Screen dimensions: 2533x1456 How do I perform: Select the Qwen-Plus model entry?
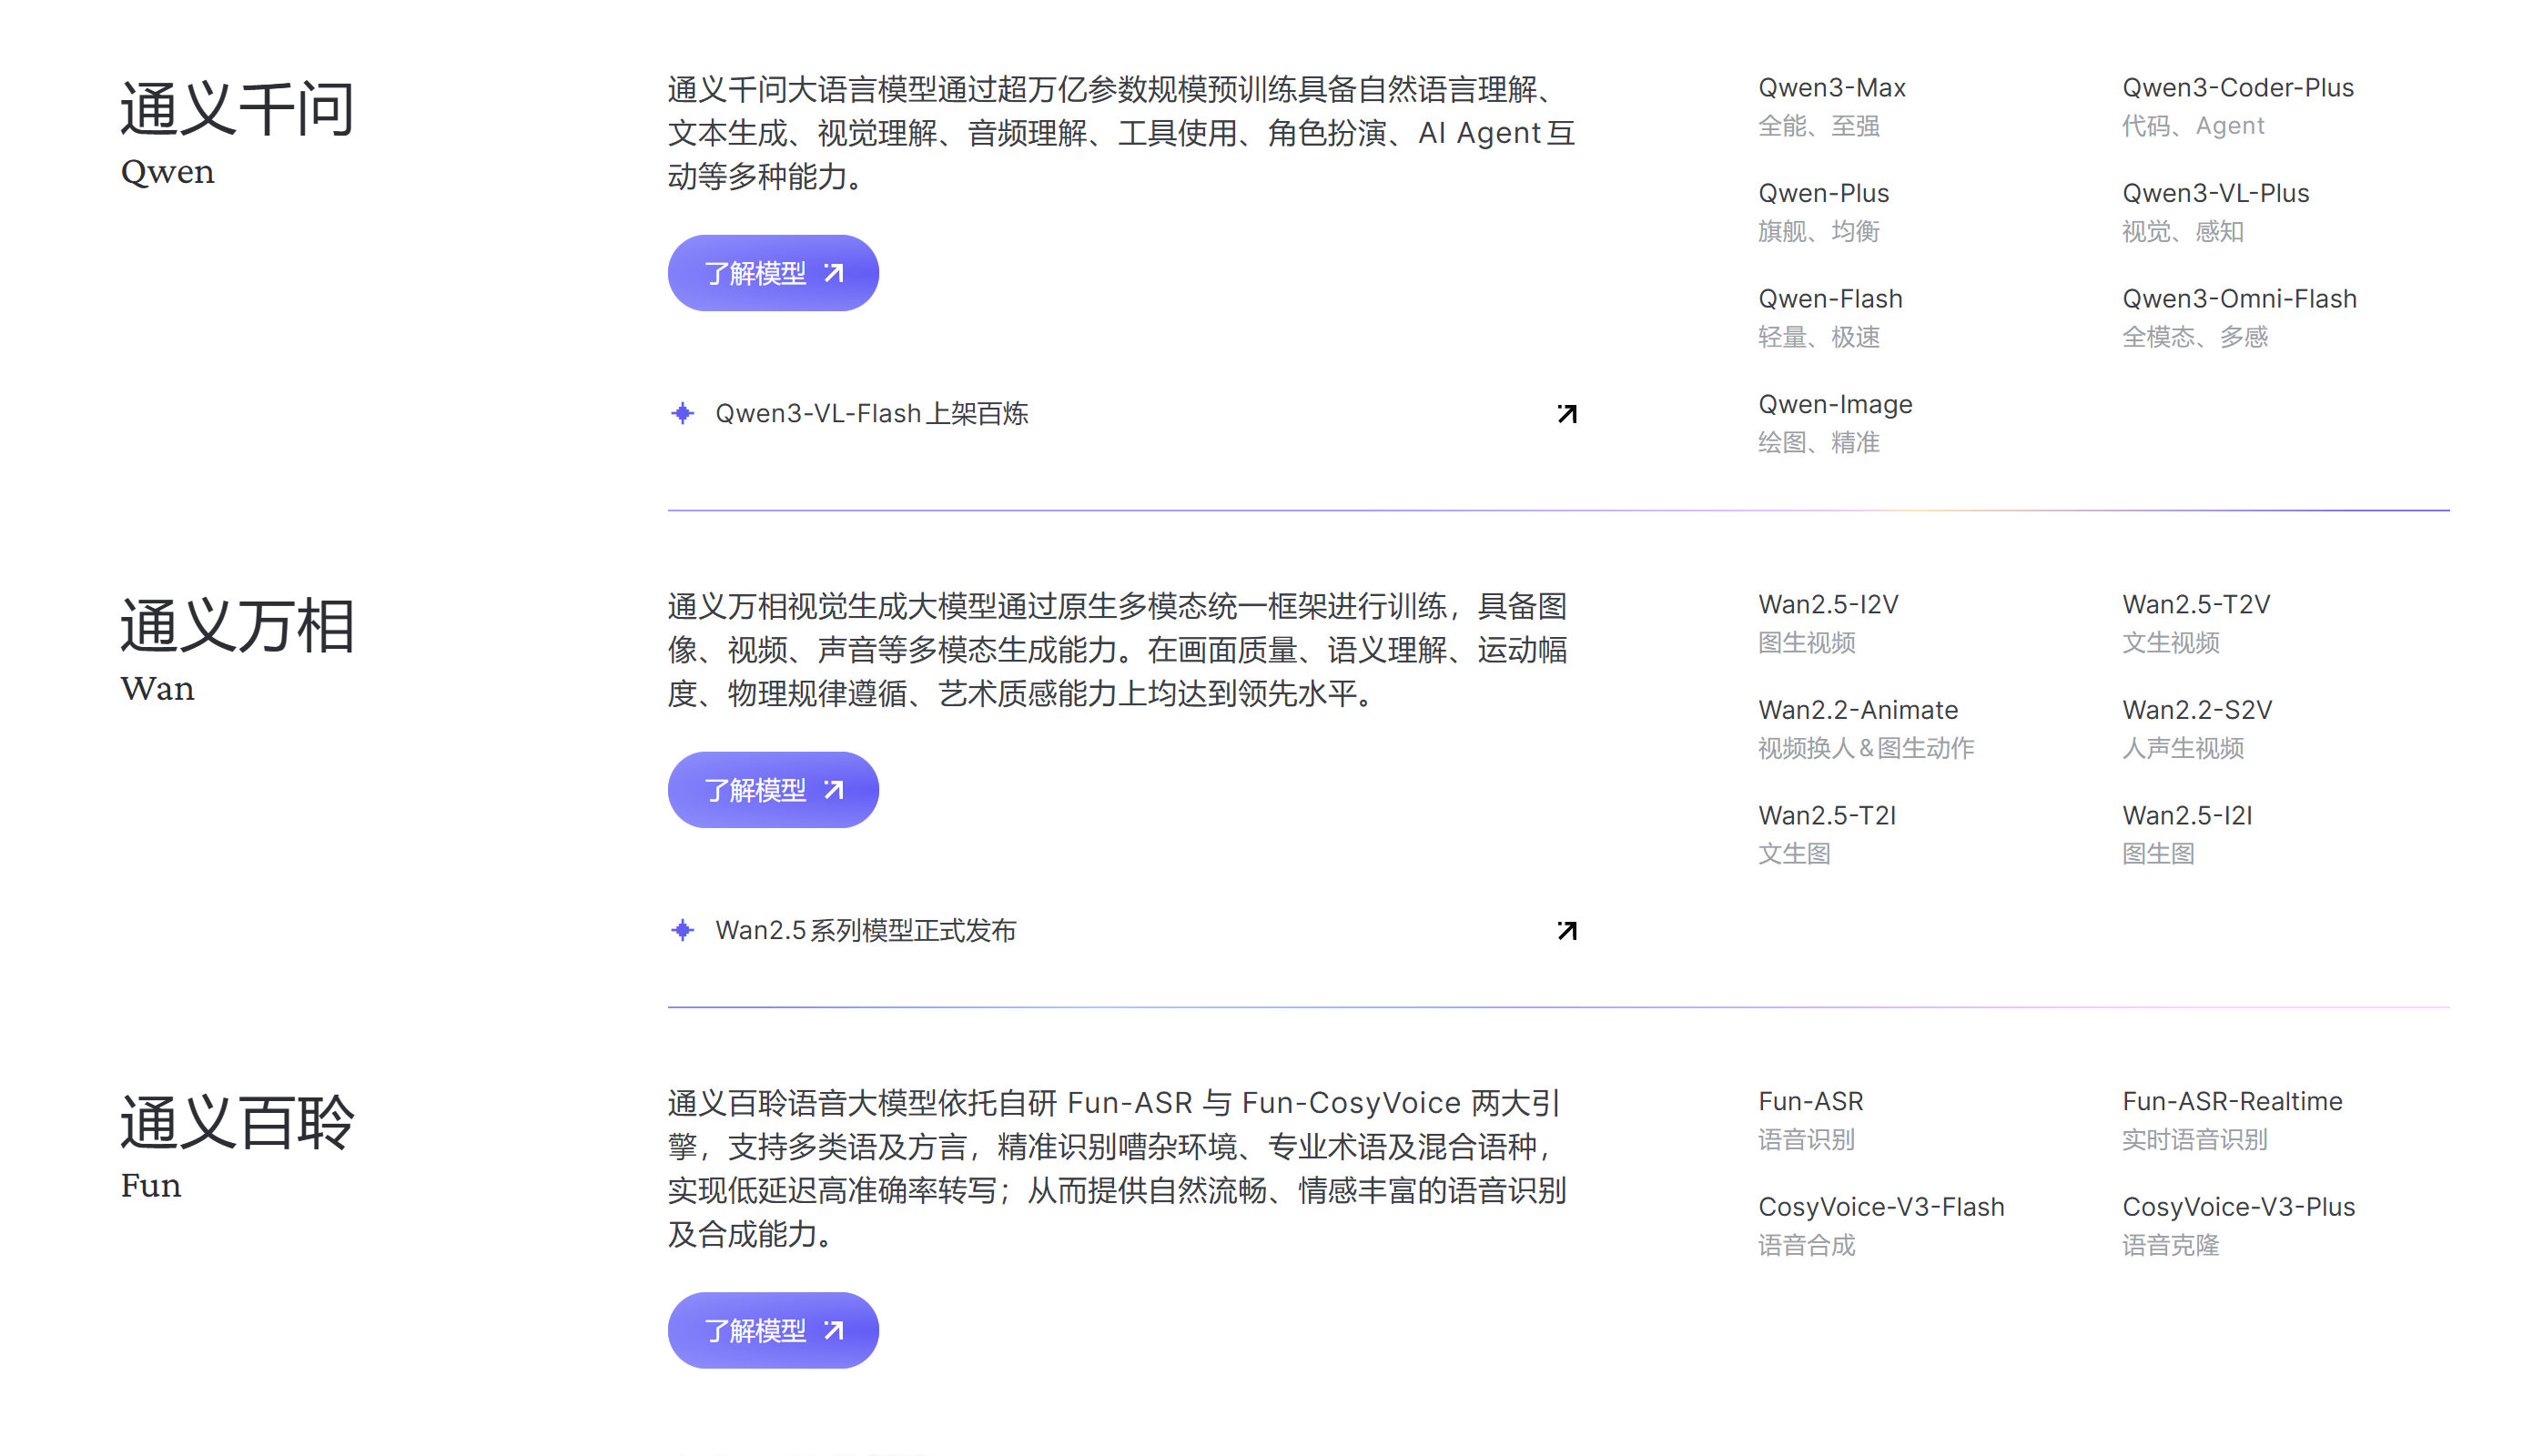tap(1823, 193)
